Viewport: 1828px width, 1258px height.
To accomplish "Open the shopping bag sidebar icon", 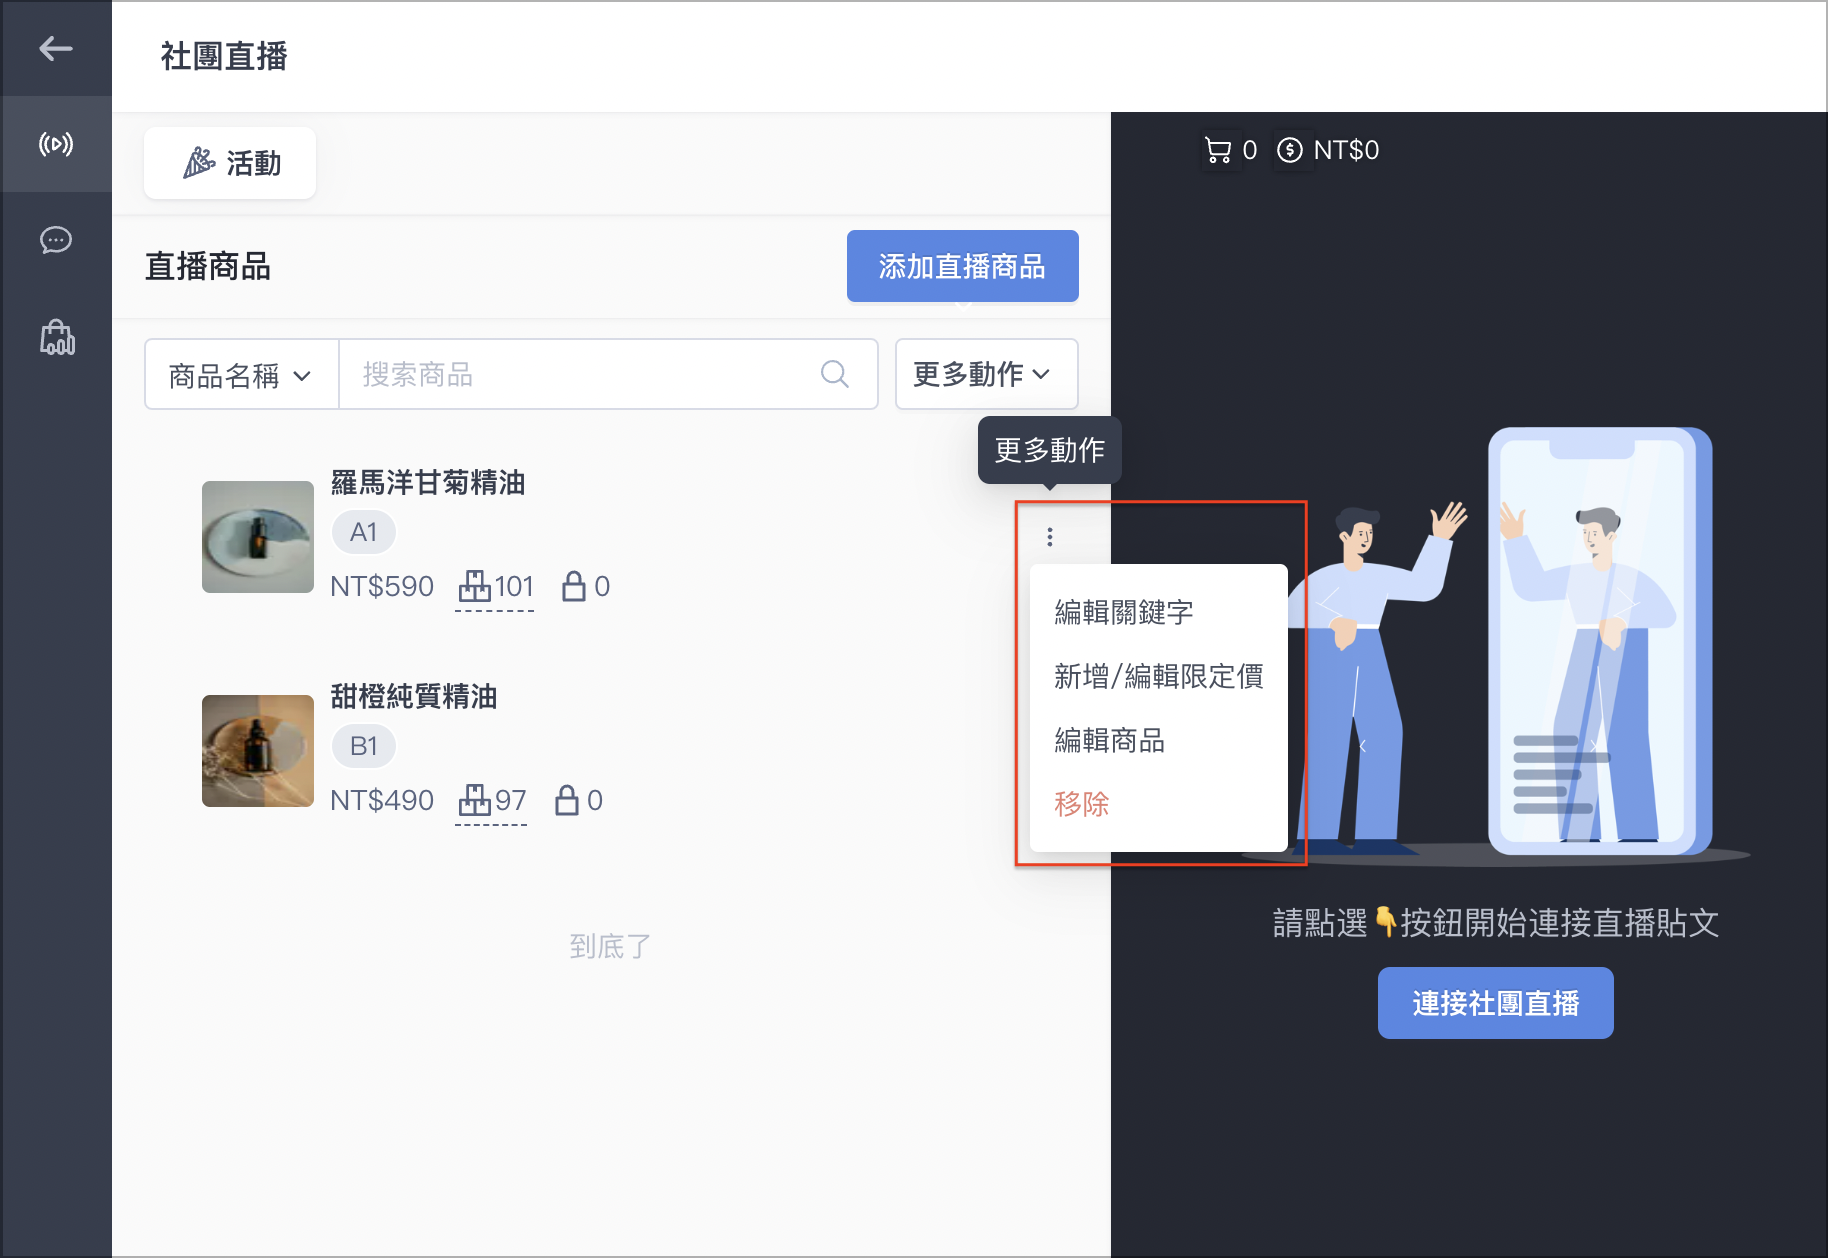I will pyautogui.click(x=57, y=337).
